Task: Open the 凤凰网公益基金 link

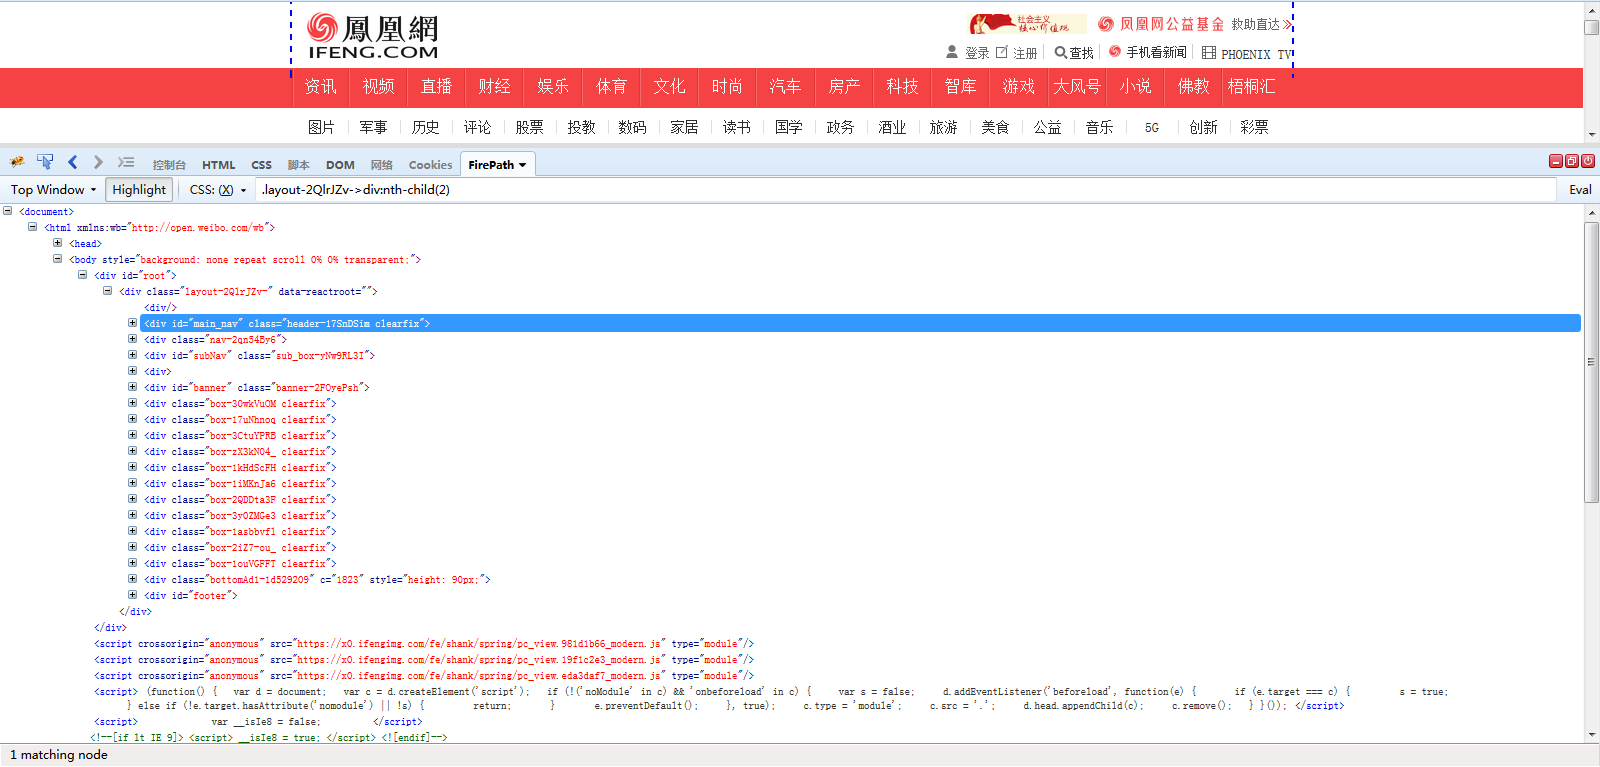Action: (1160, 24)
